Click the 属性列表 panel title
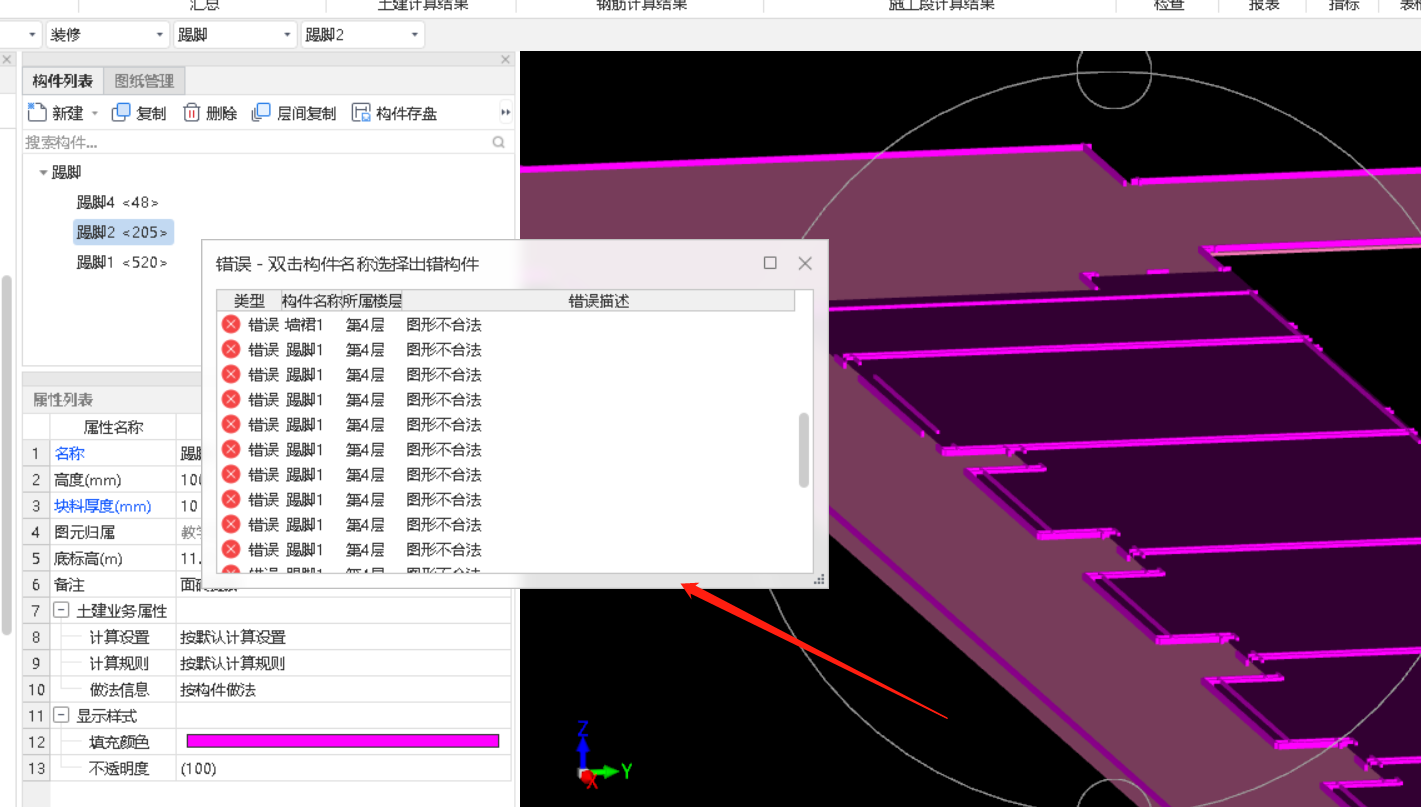 [63, 399]
